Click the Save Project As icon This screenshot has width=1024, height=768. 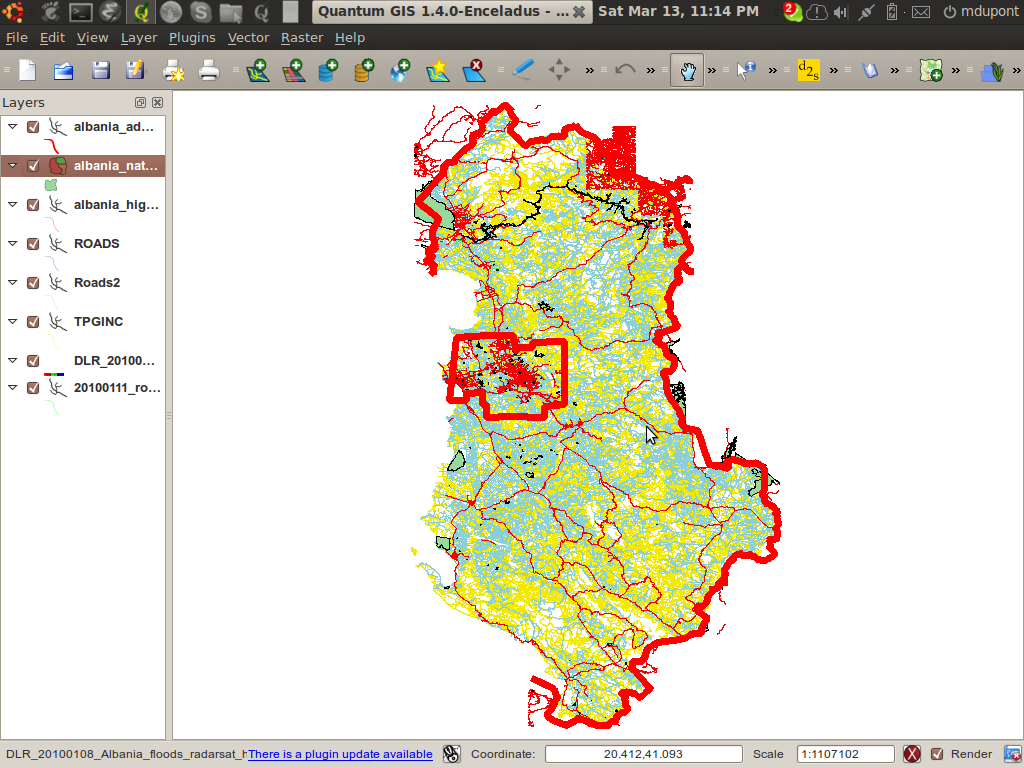click(x=135, y=70)
